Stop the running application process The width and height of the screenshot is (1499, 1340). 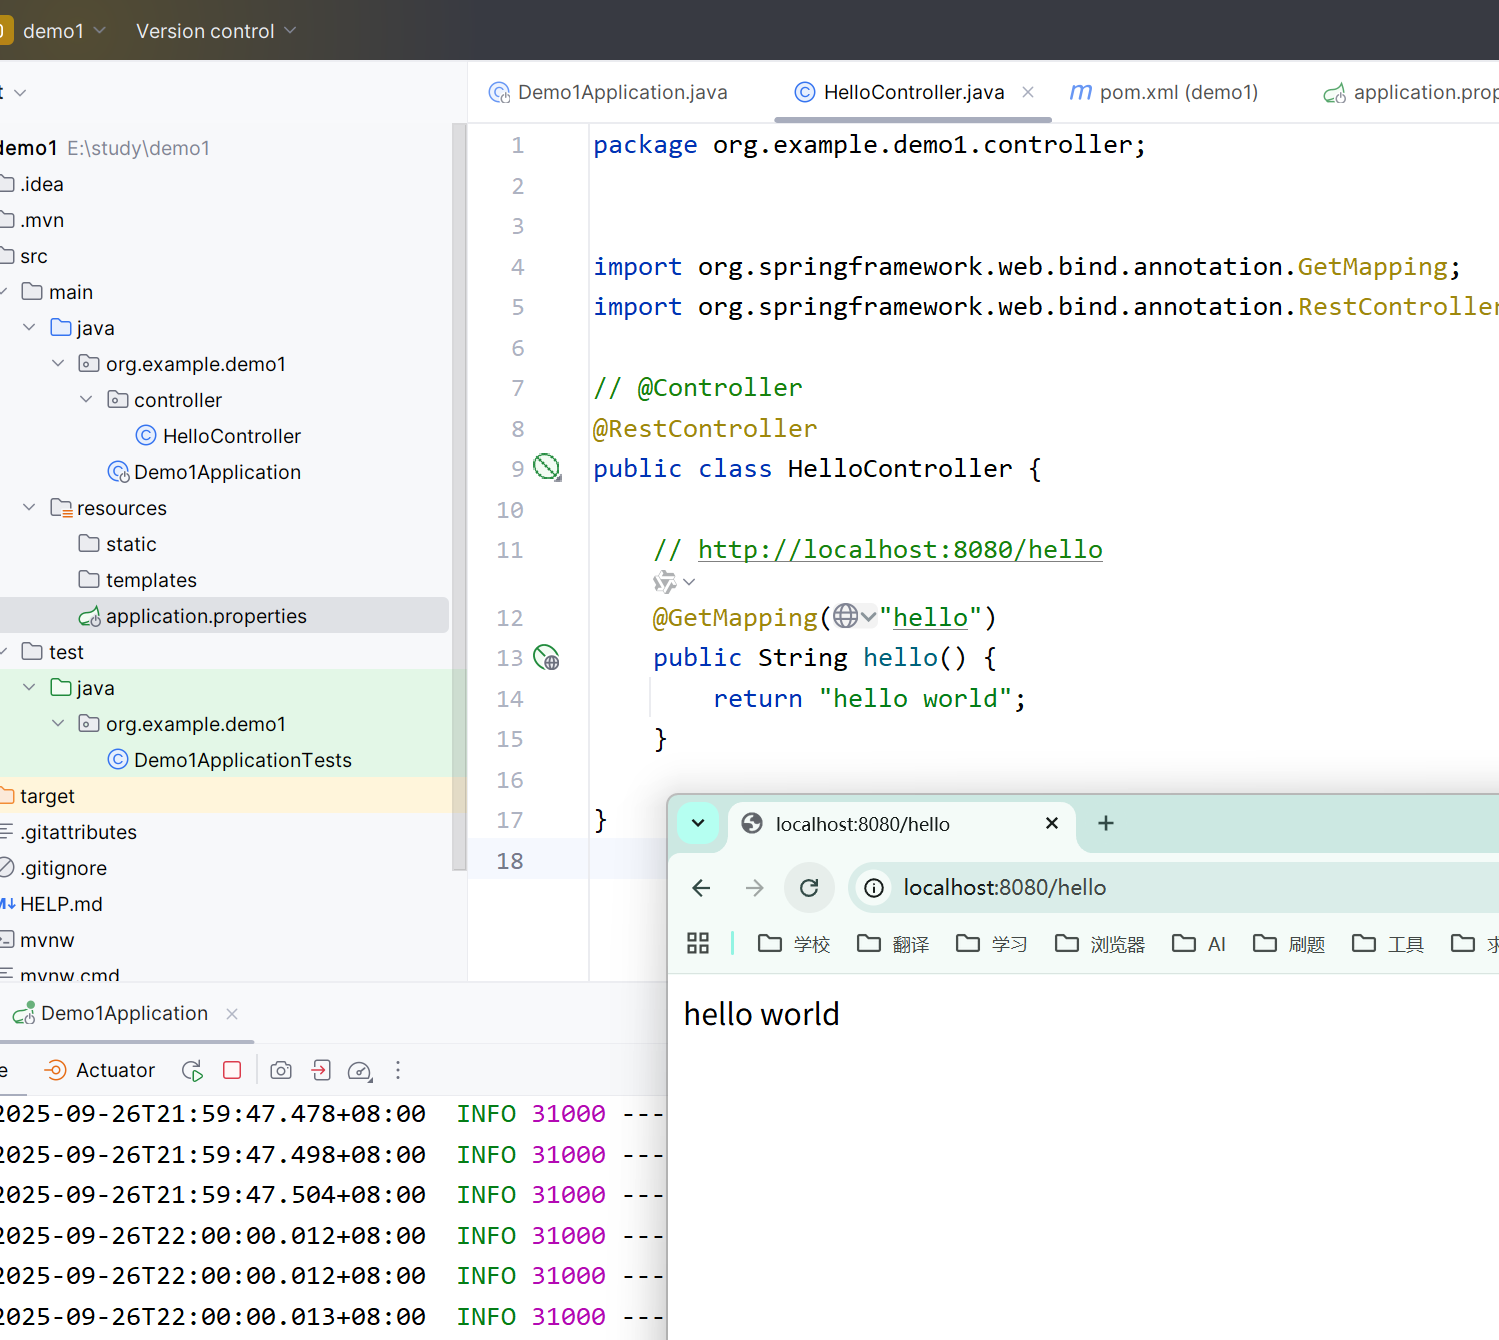click(x=232, y=1070)
